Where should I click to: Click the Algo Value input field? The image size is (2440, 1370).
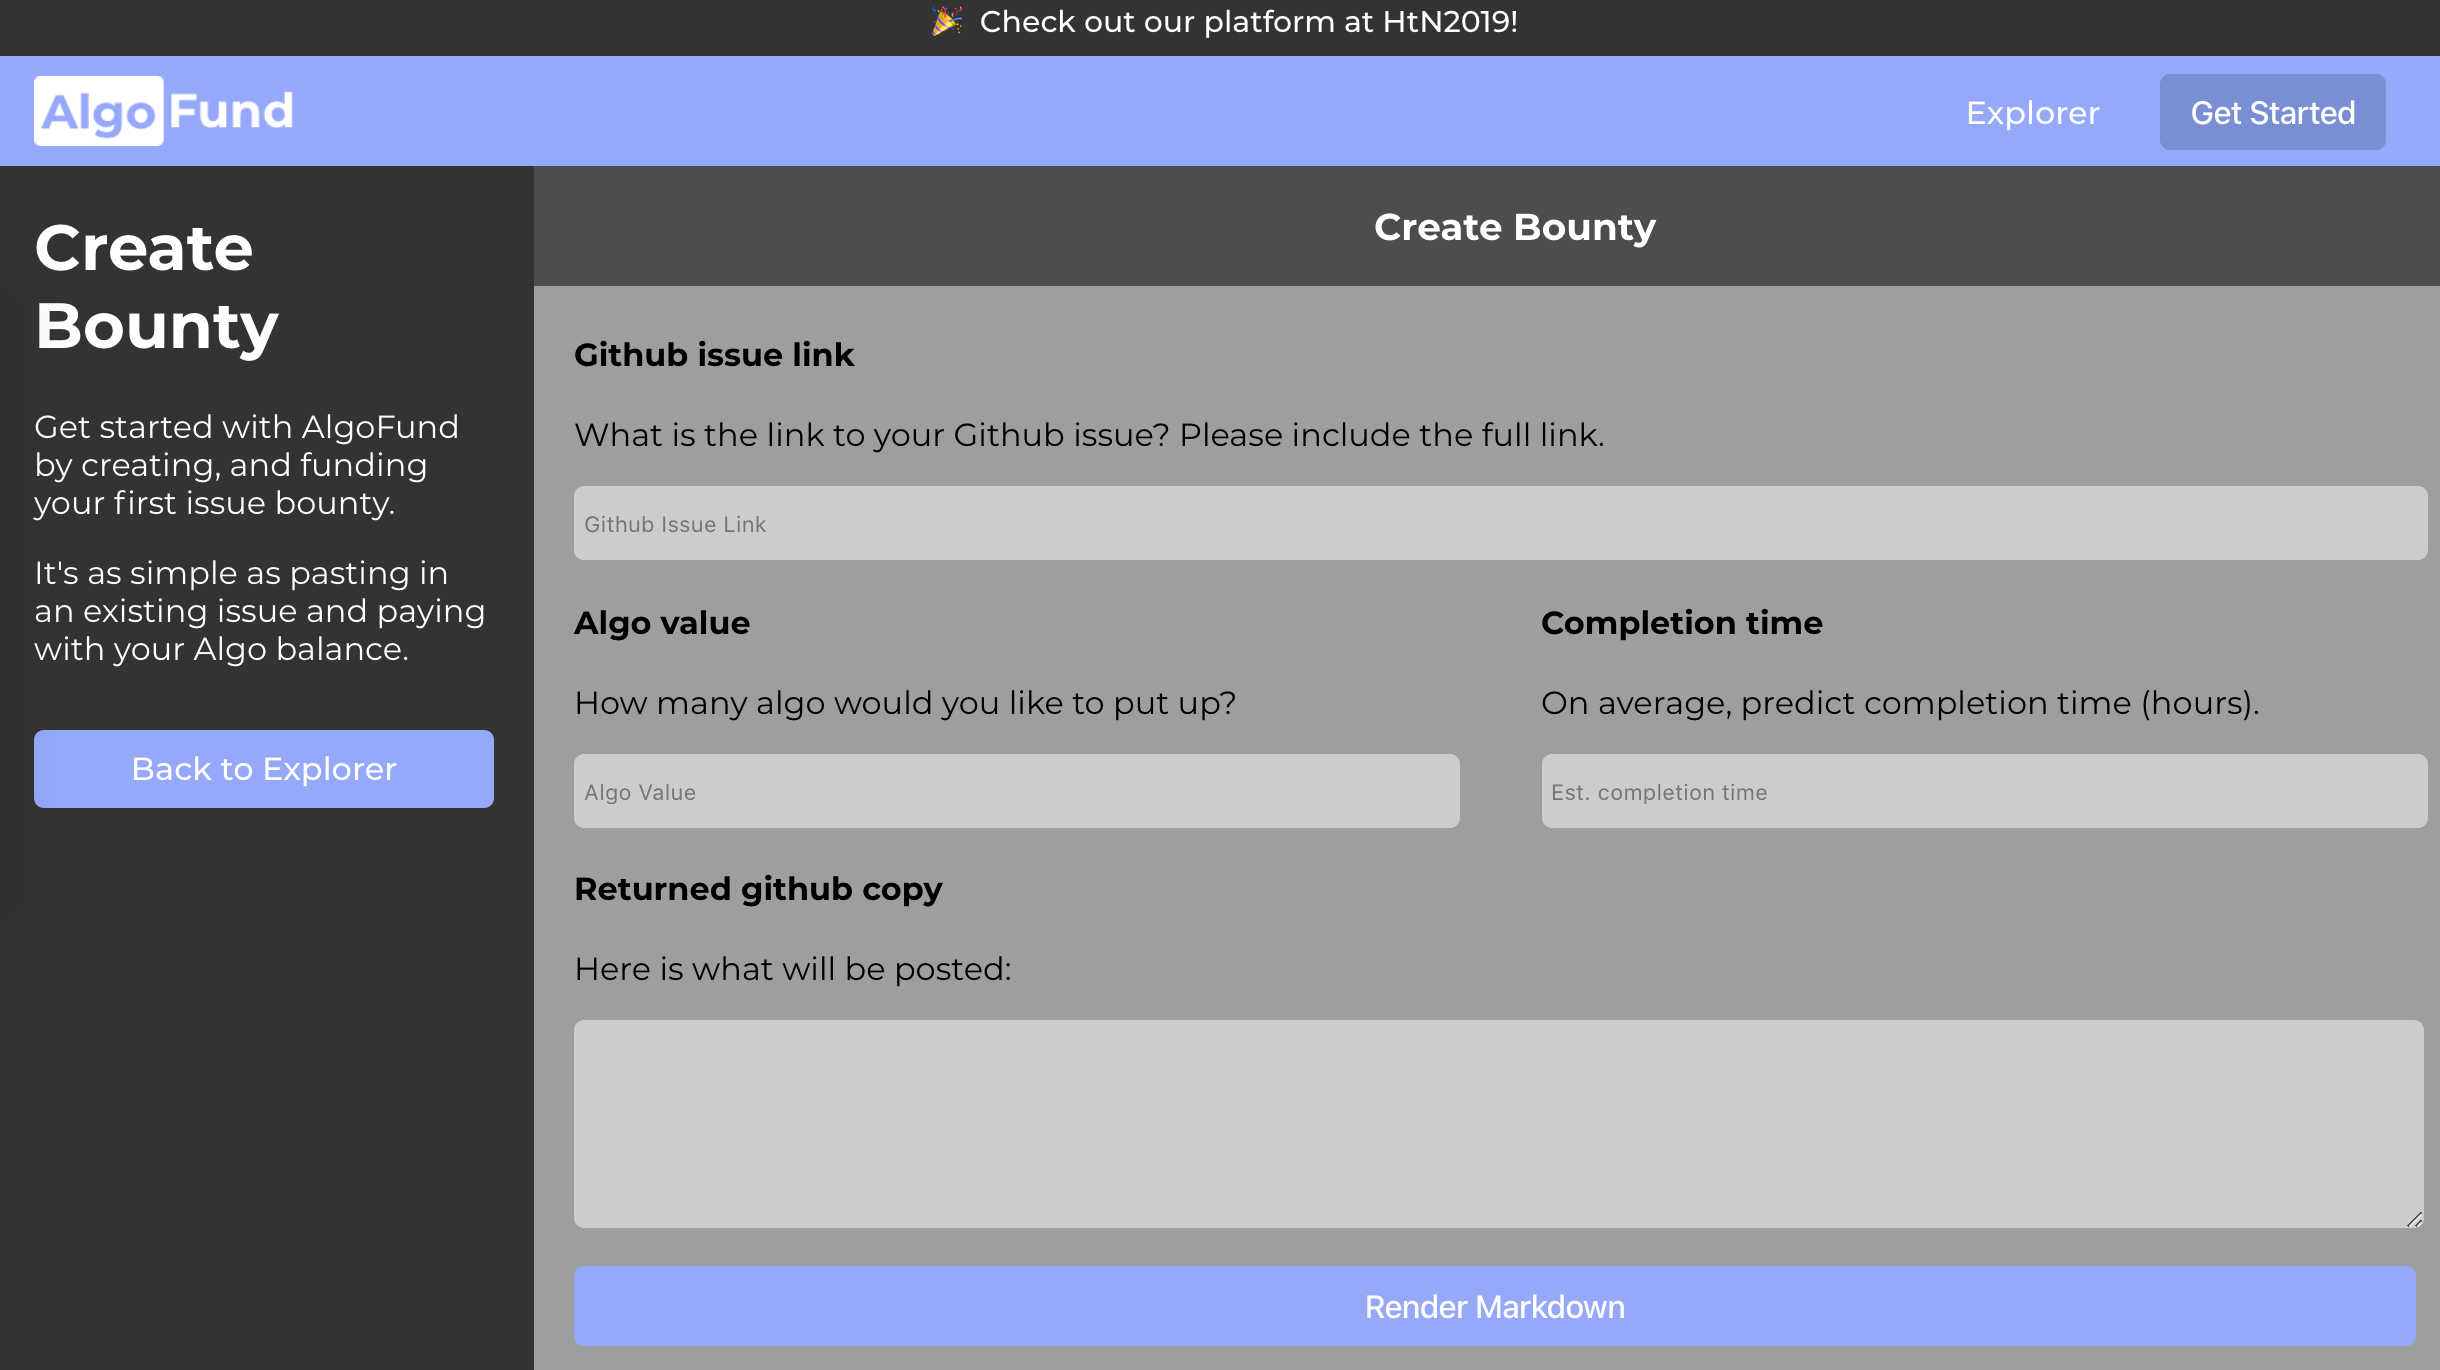point(1016,791)
